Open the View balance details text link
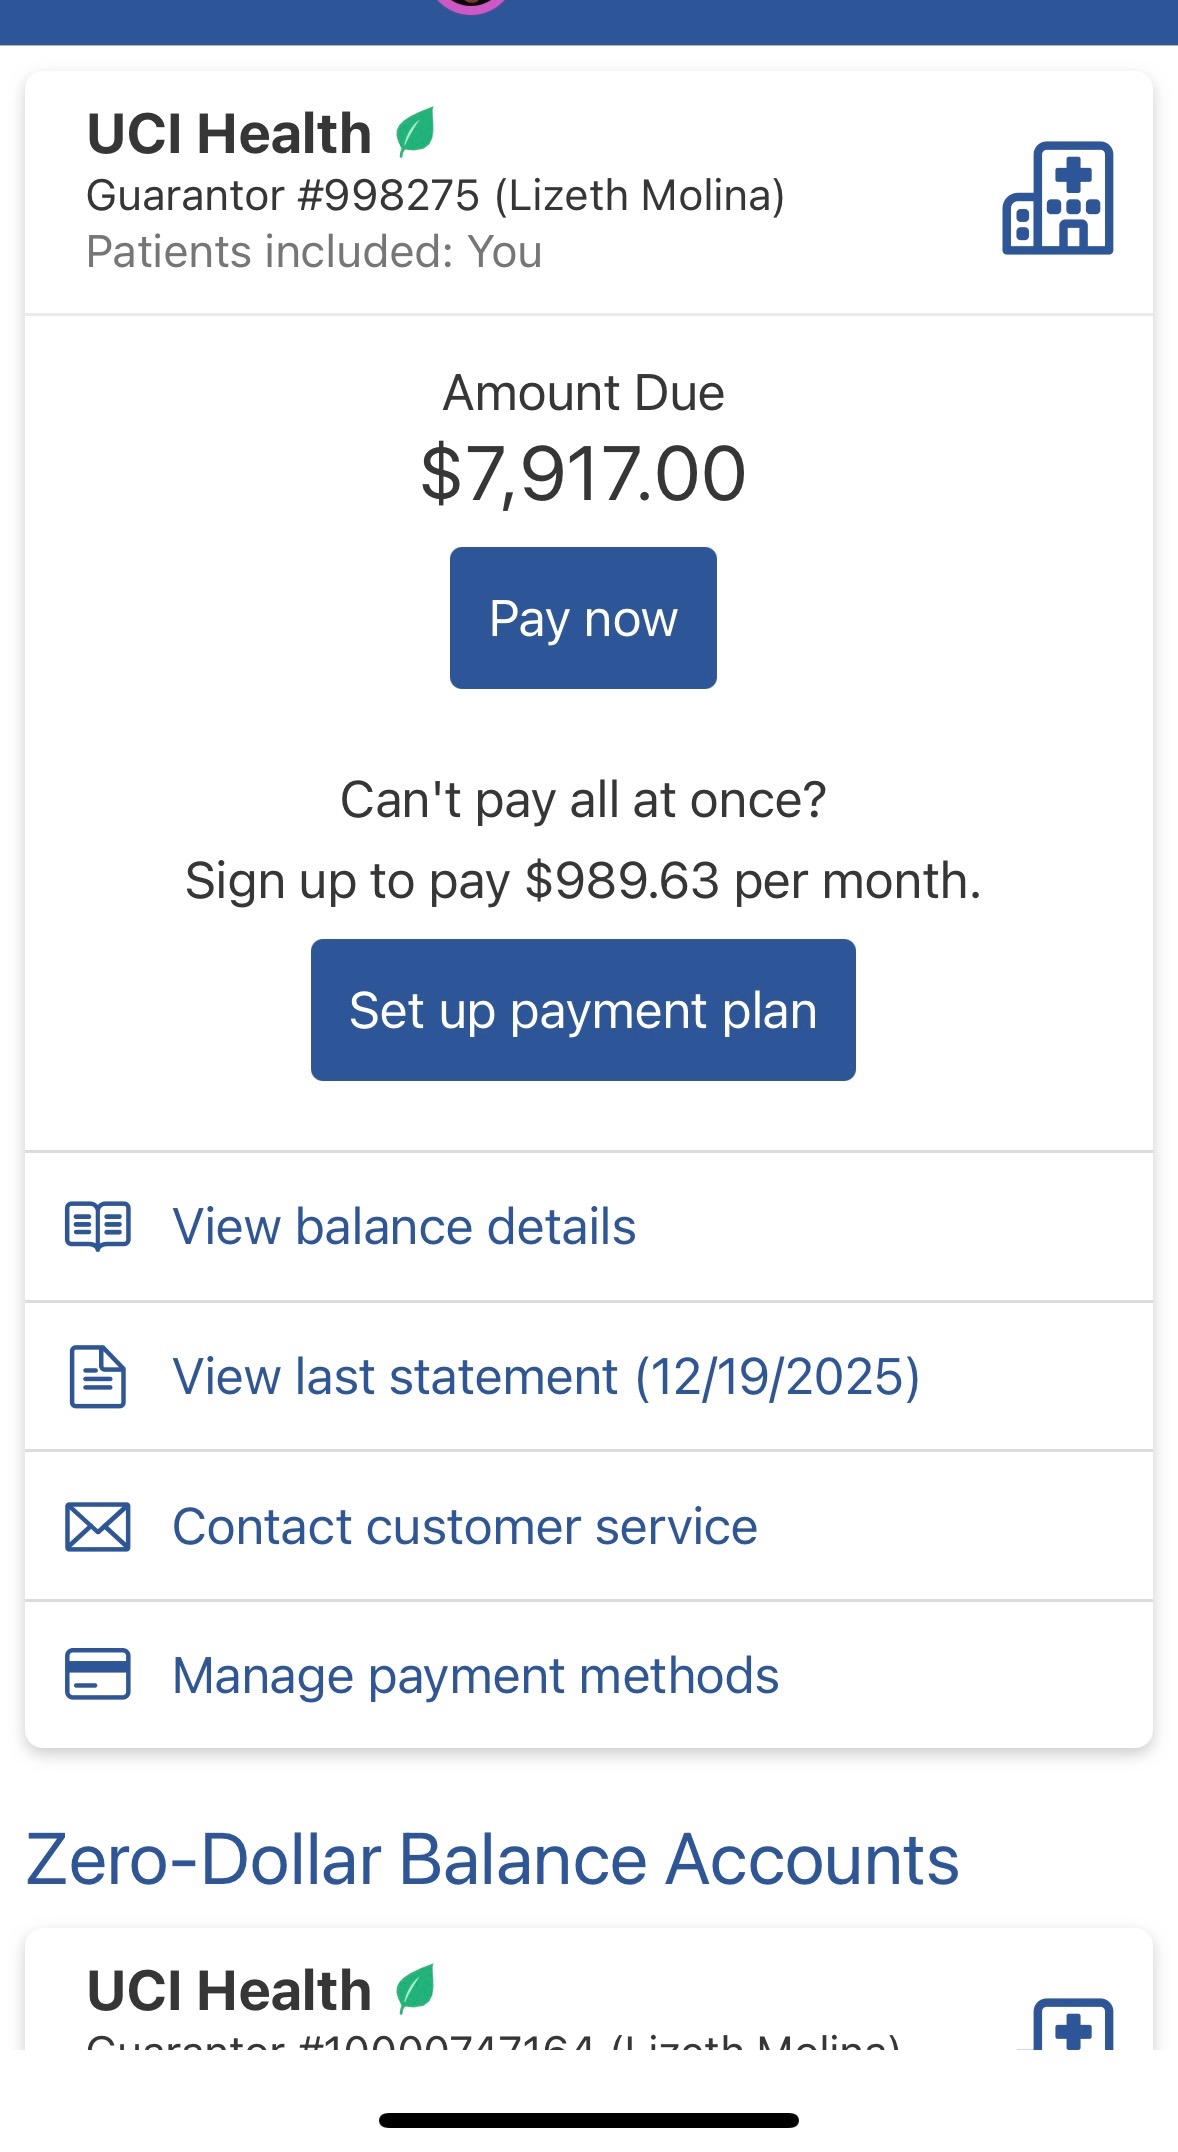Viewport: 1178px width, 2152px height. click(x=404, y=1227)
